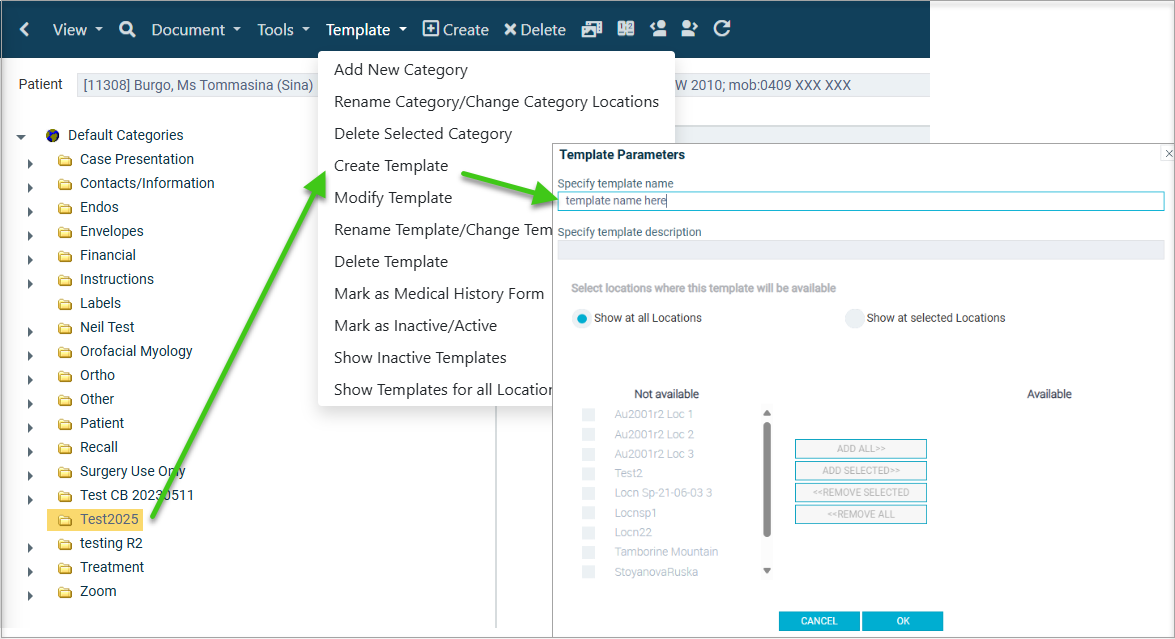Image resolution: width=1175 pixels, height=639 pixels.
Task: Expand the Envelopes folder arrow
Action: coord(30,235)
